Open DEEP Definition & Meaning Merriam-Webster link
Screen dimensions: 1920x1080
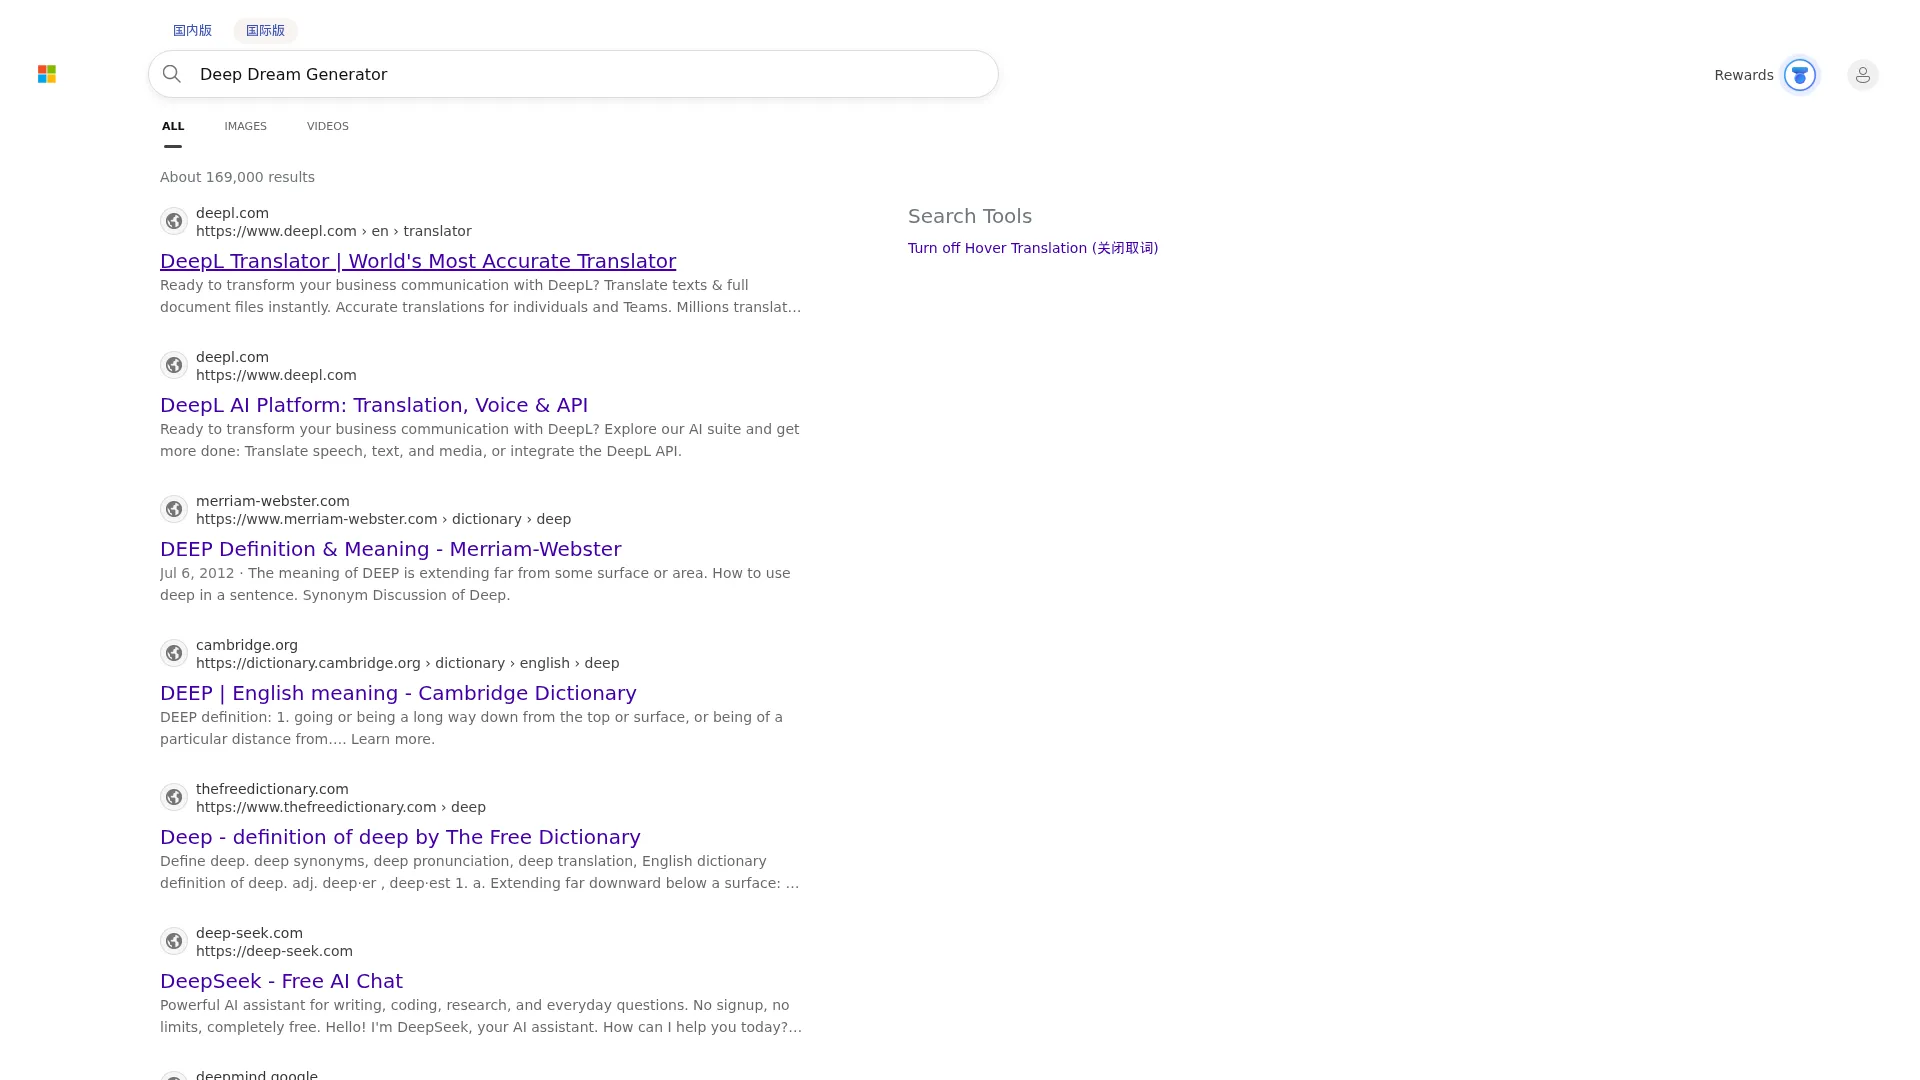pos(391,549)
